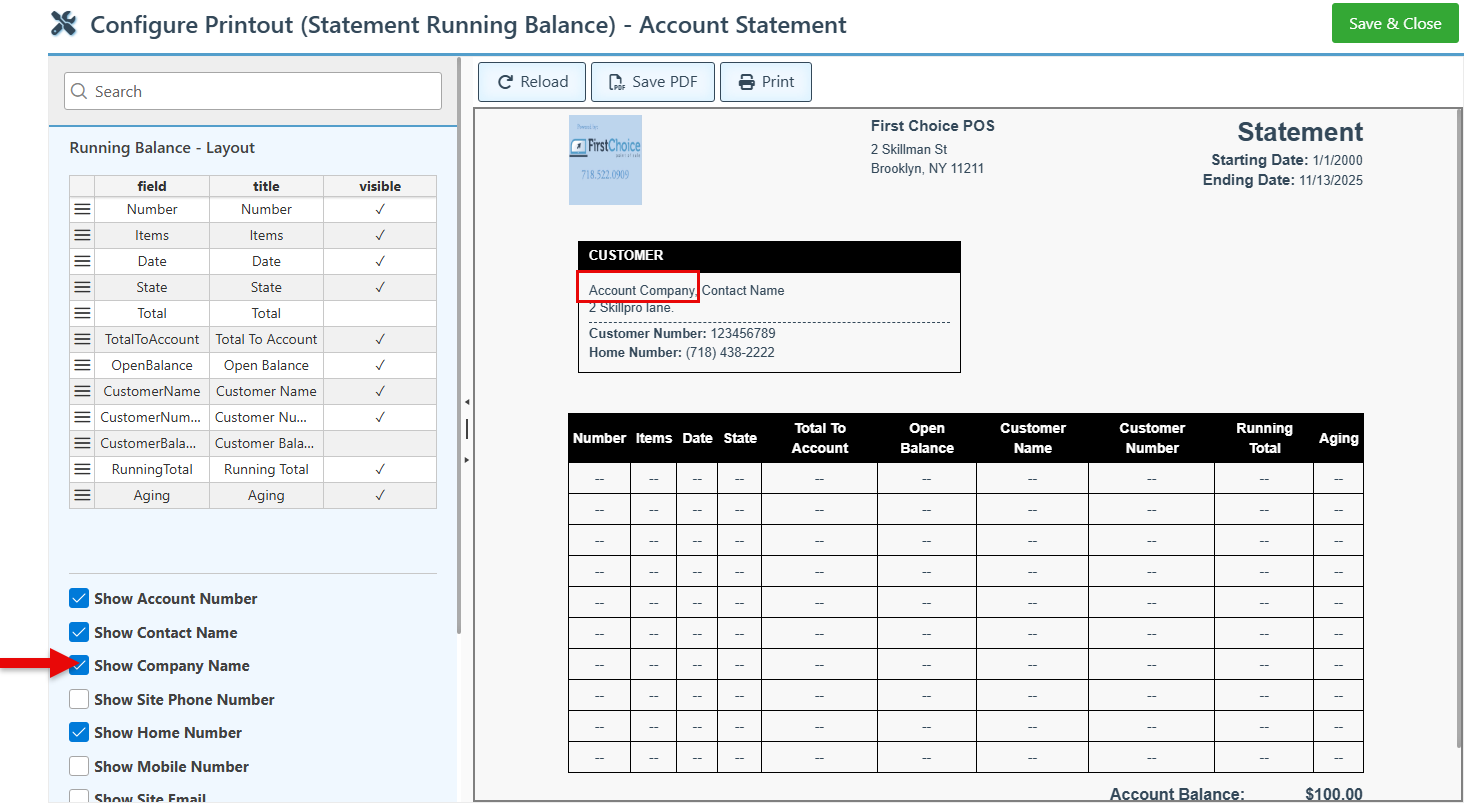Click the drag handle for Aging row
This screenshot has height=808, width=1468.
[x=82, y=496]
